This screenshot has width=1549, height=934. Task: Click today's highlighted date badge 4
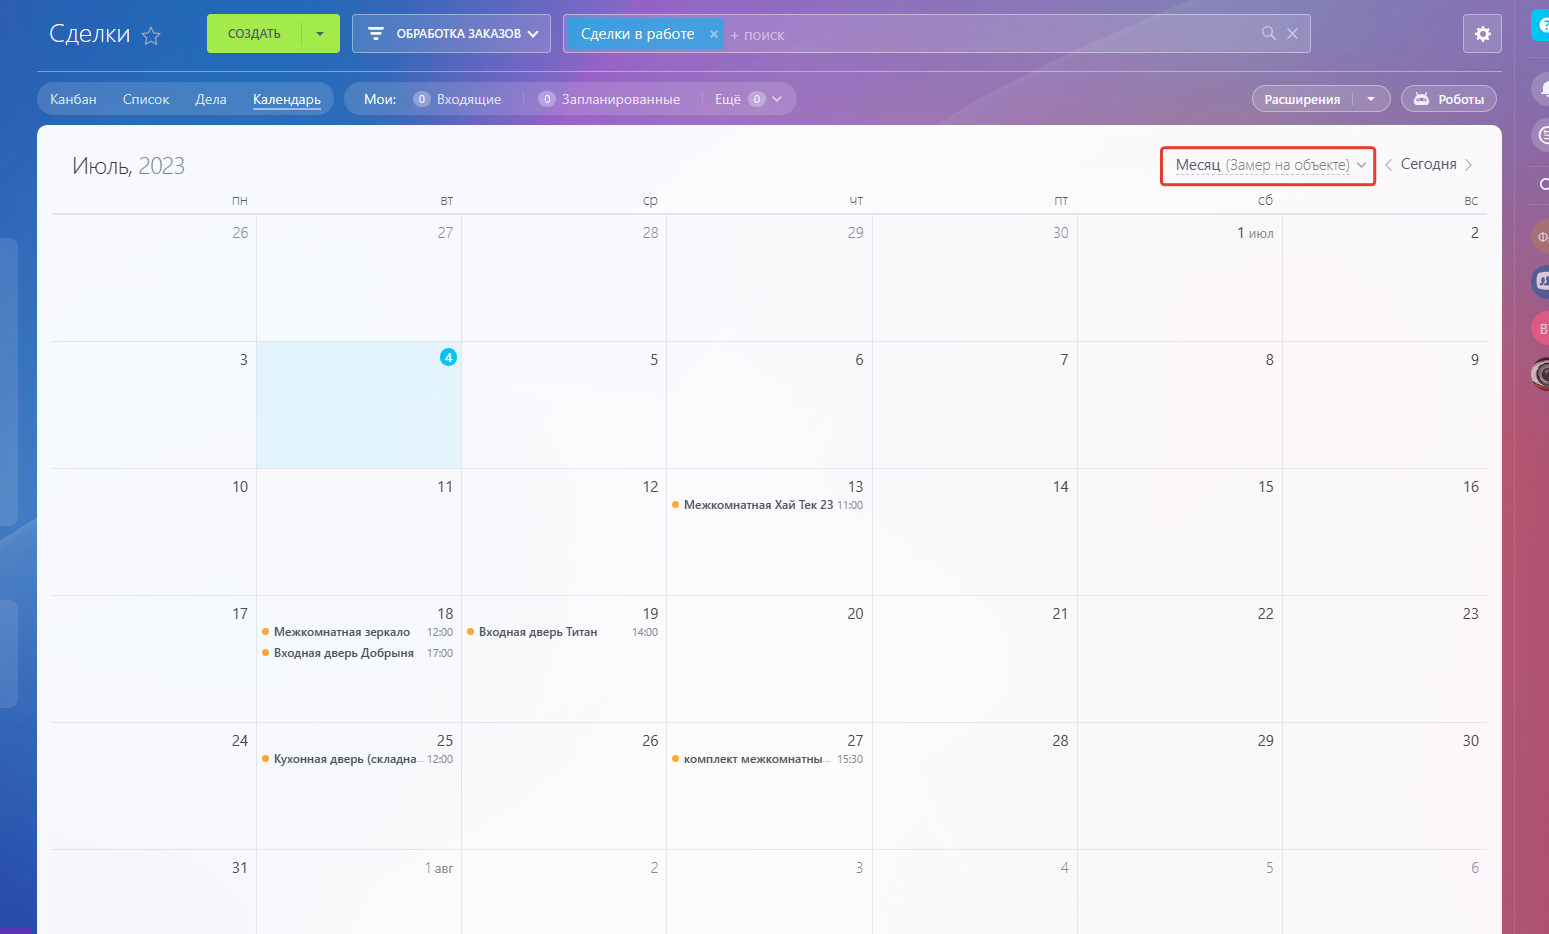pos(448,357)
